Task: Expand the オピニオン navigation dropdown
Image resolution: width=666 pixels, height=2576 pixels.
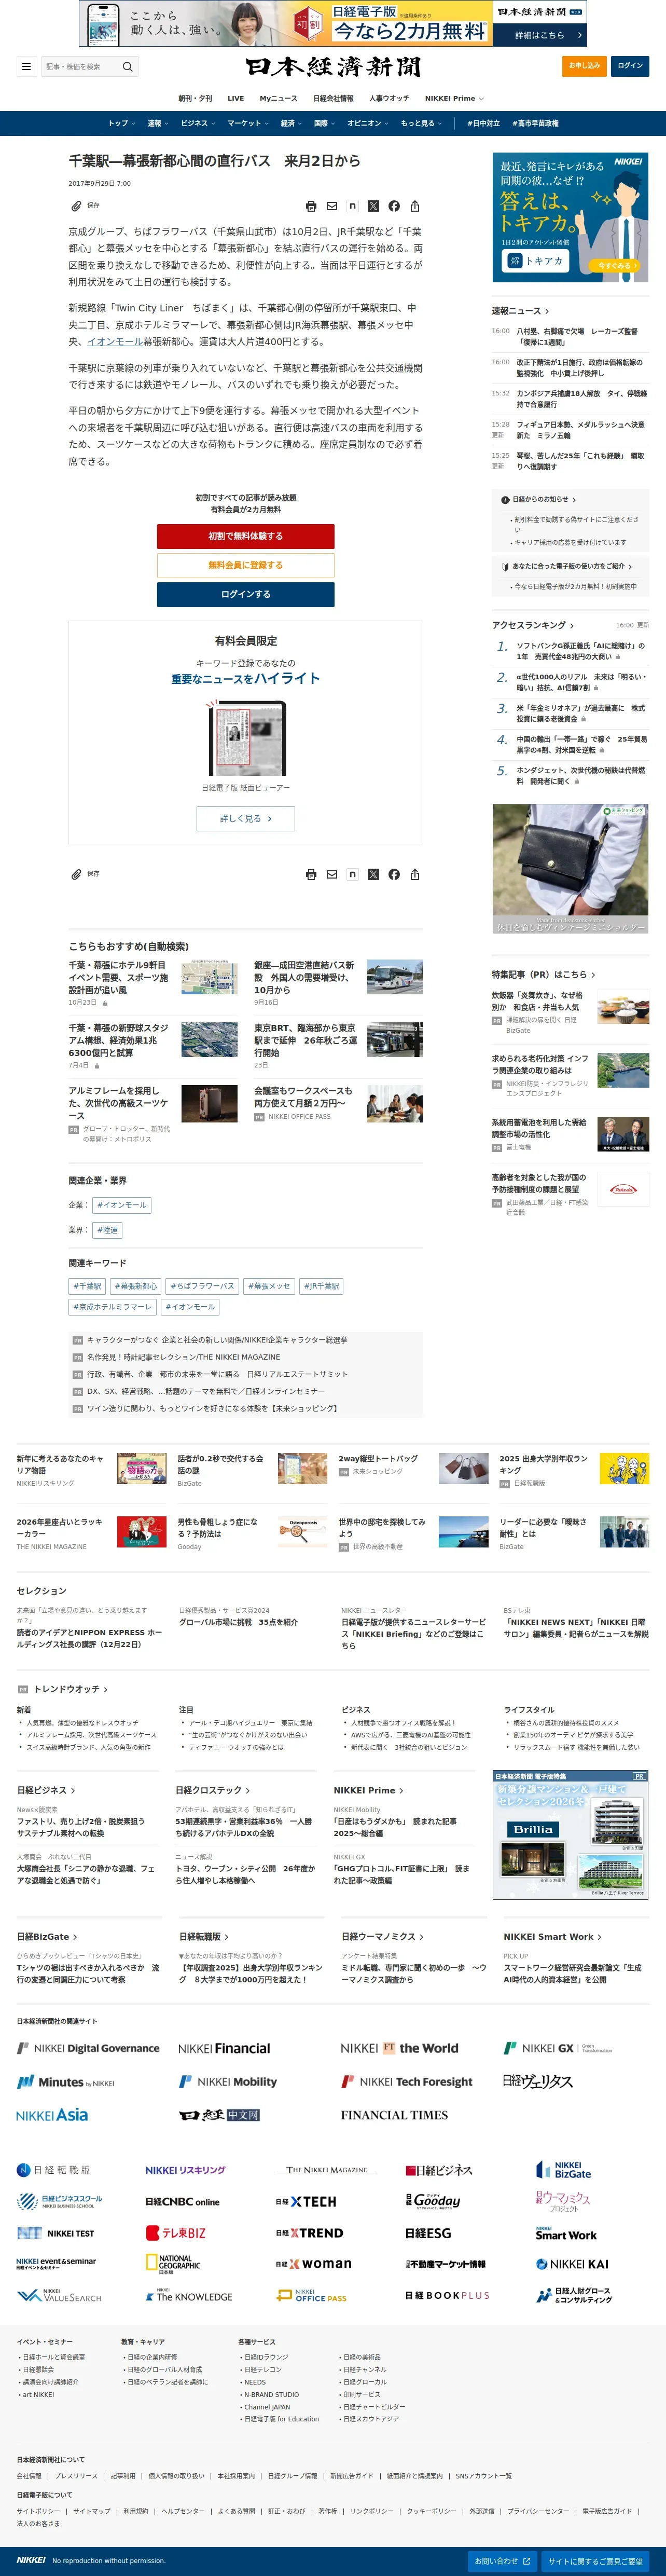Action: [367, 123]
